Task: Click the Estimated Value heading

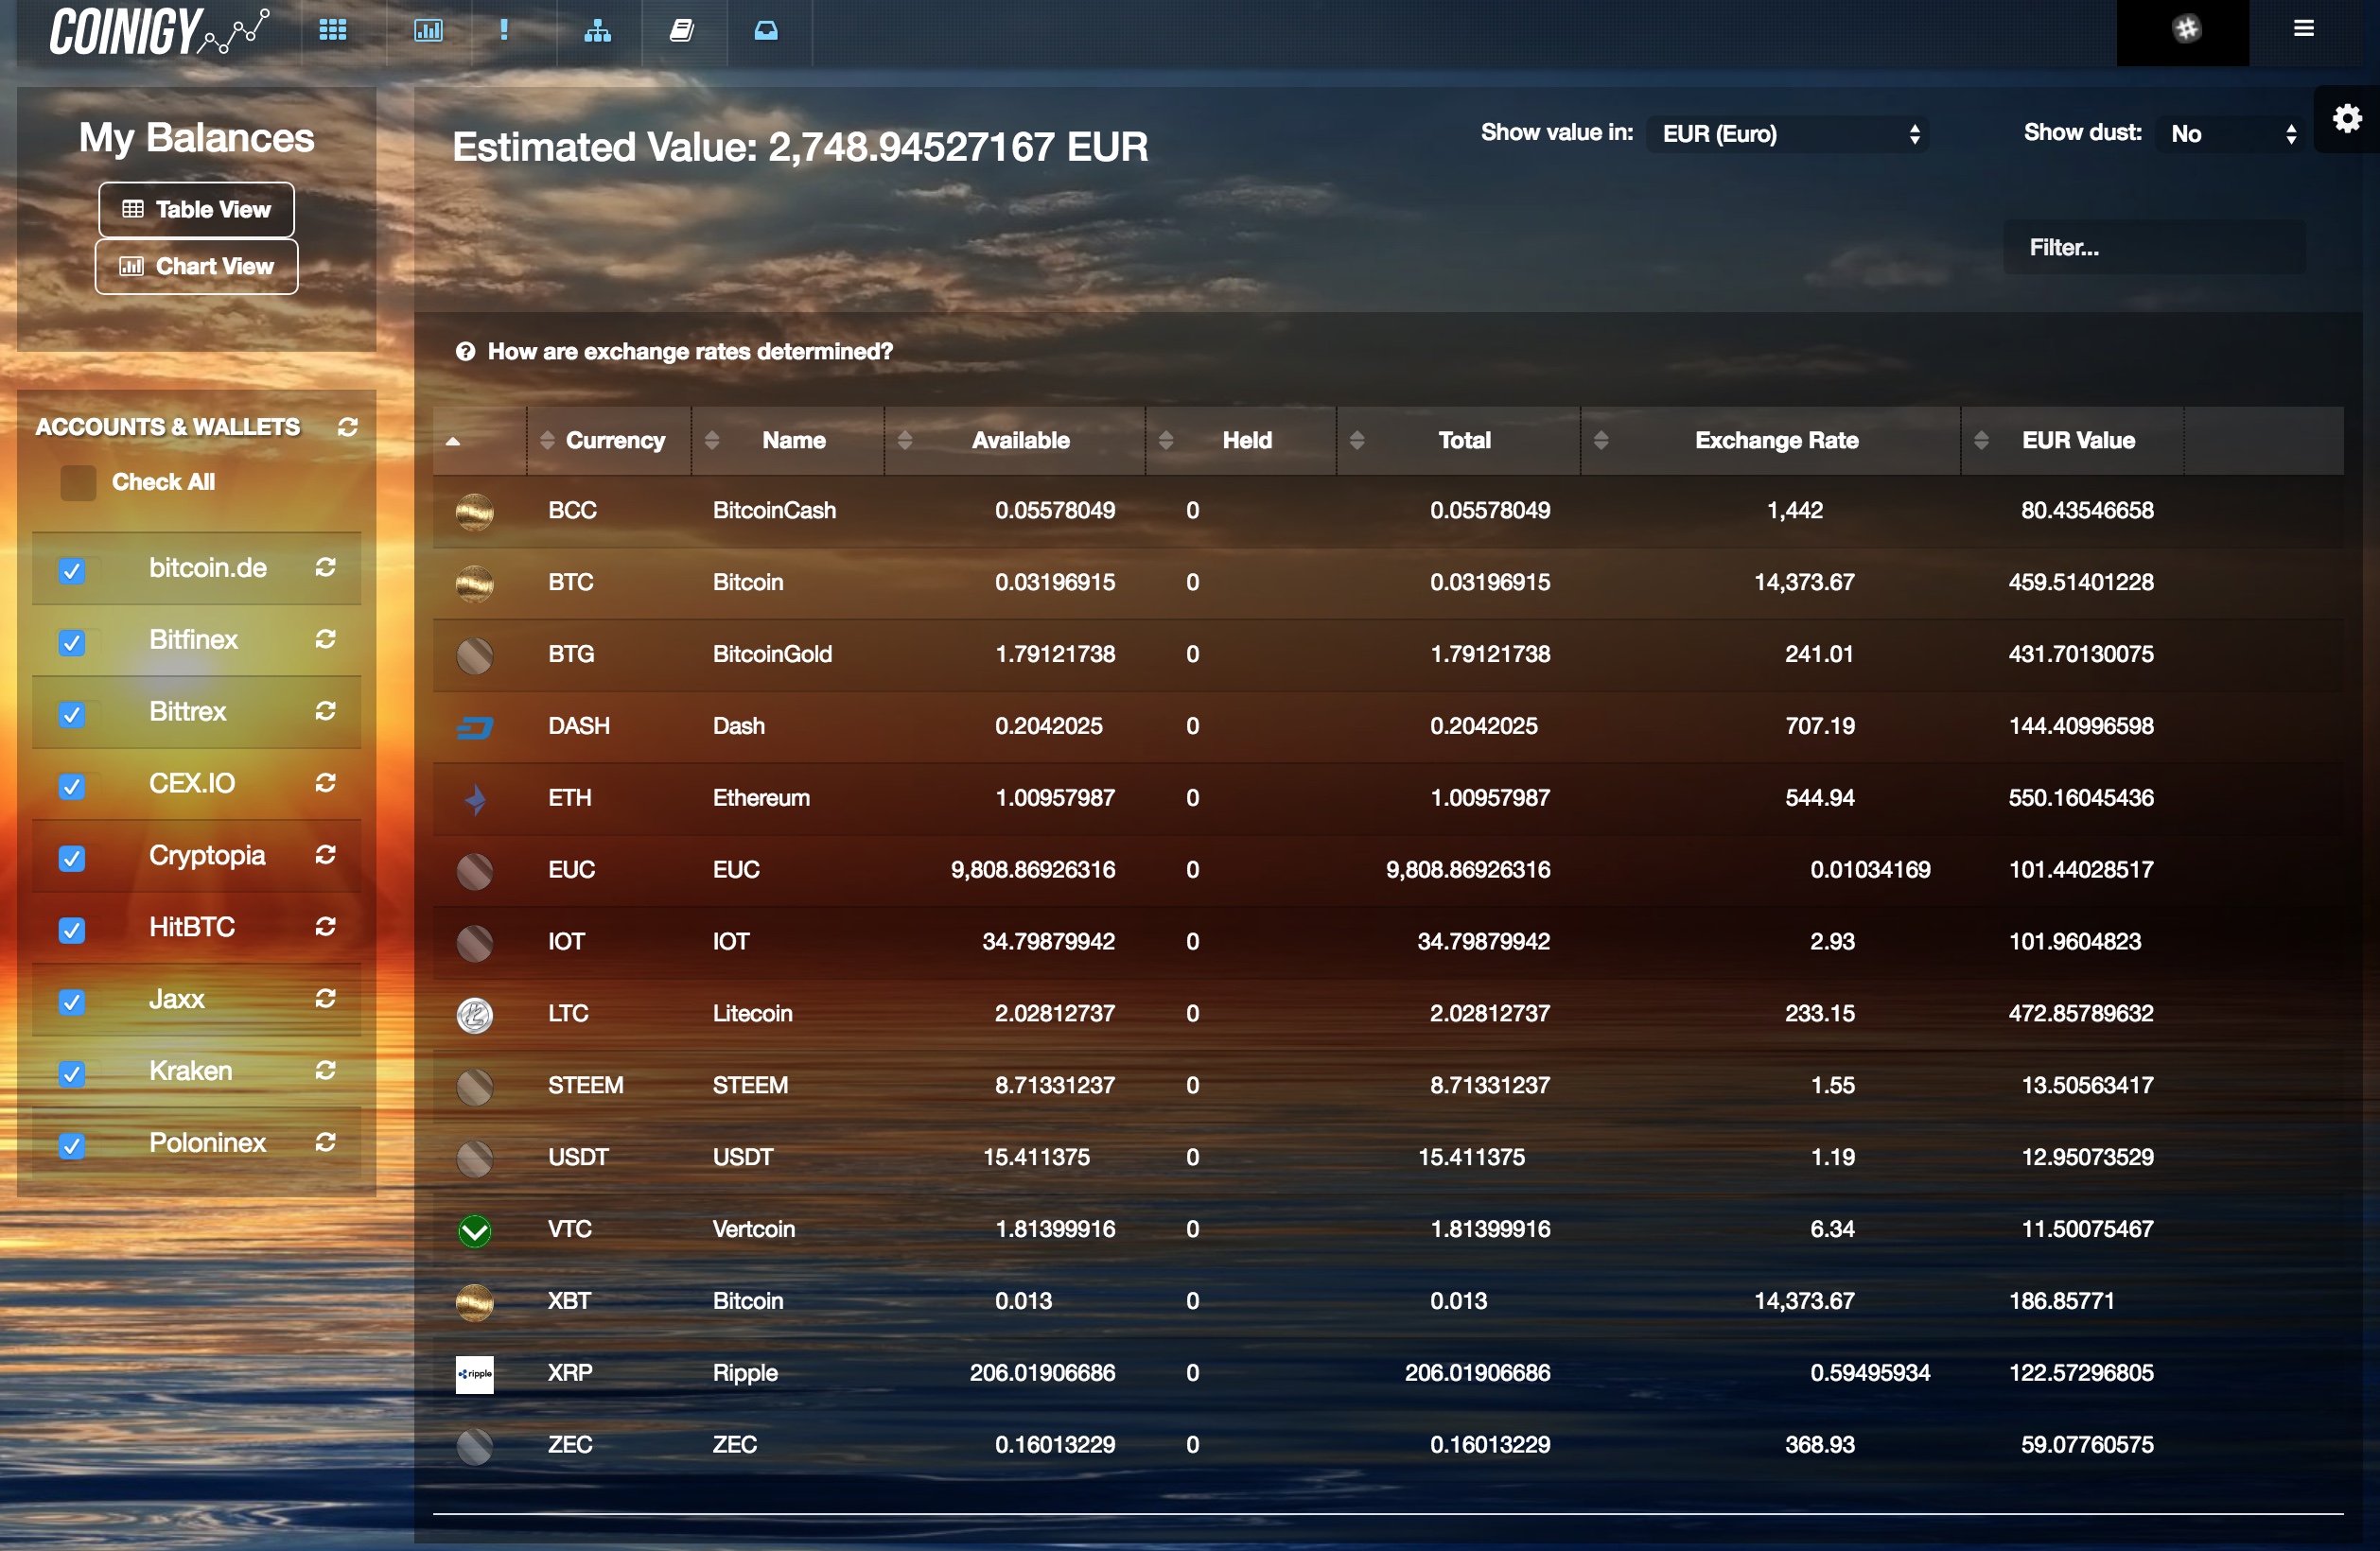Action: pos(800,148)
